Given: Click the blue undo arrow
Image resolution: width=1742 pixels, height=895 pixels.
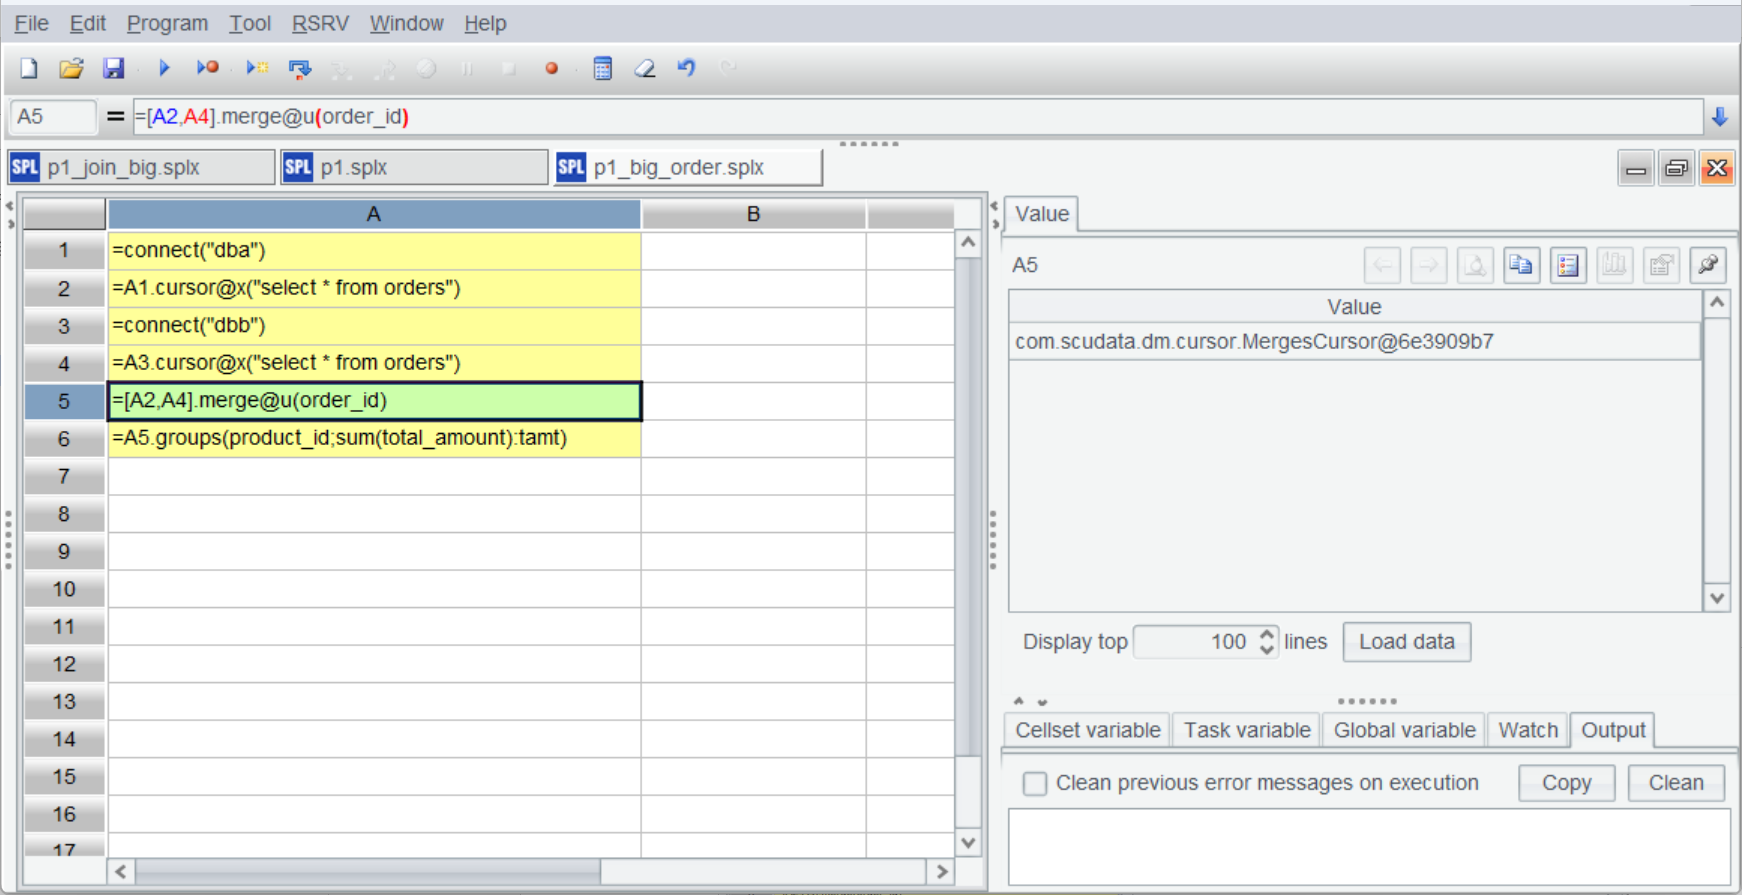Looking at the screenshot, I should 686,68.
